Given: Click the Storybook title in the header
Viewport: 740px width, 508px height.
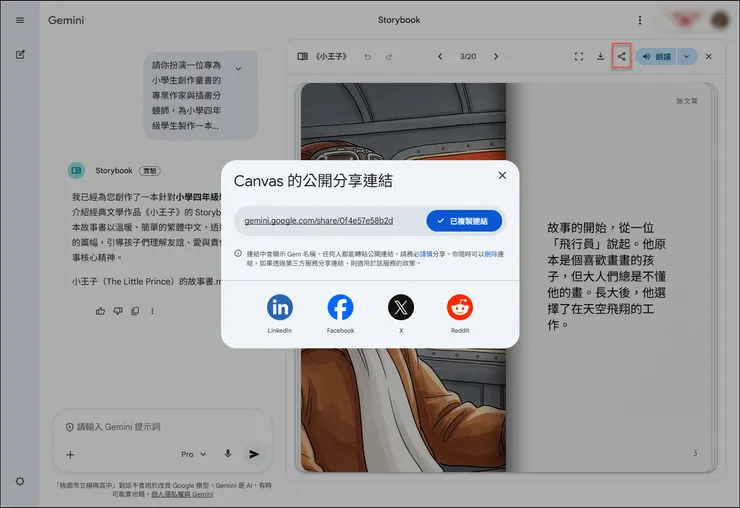Looking at the screenshot, I should click(399, 20).
